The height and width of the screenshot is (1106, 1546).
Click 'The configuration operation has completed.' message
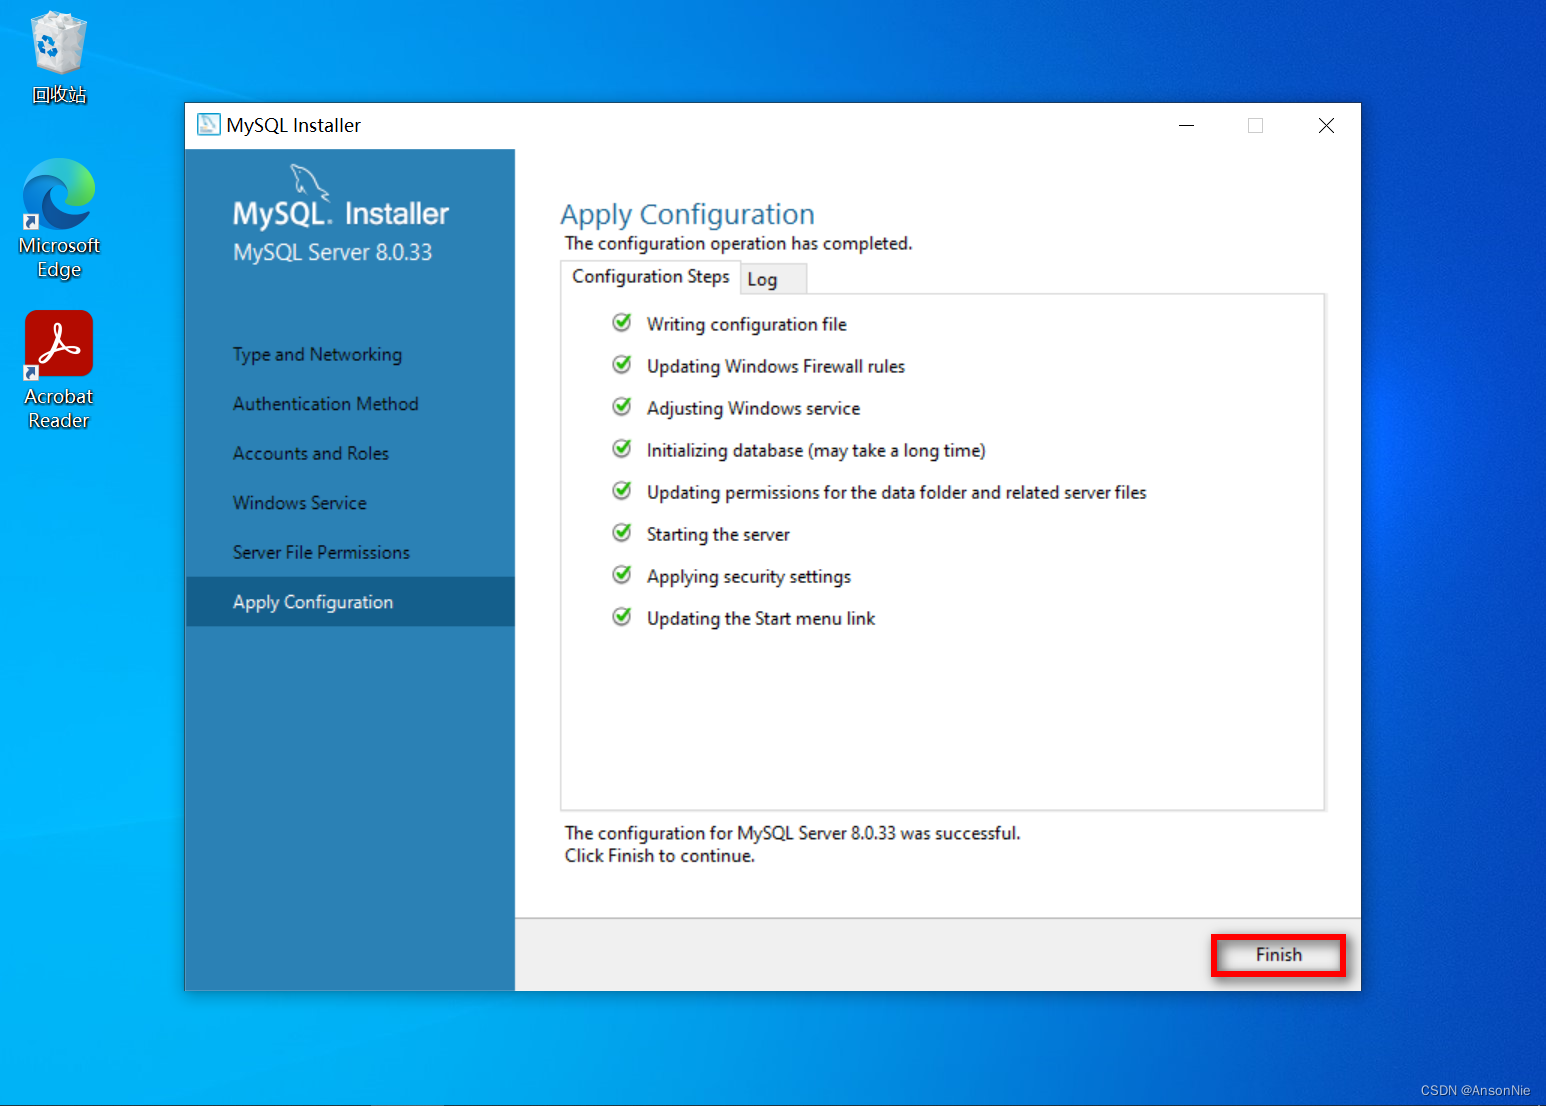[739, 243]
